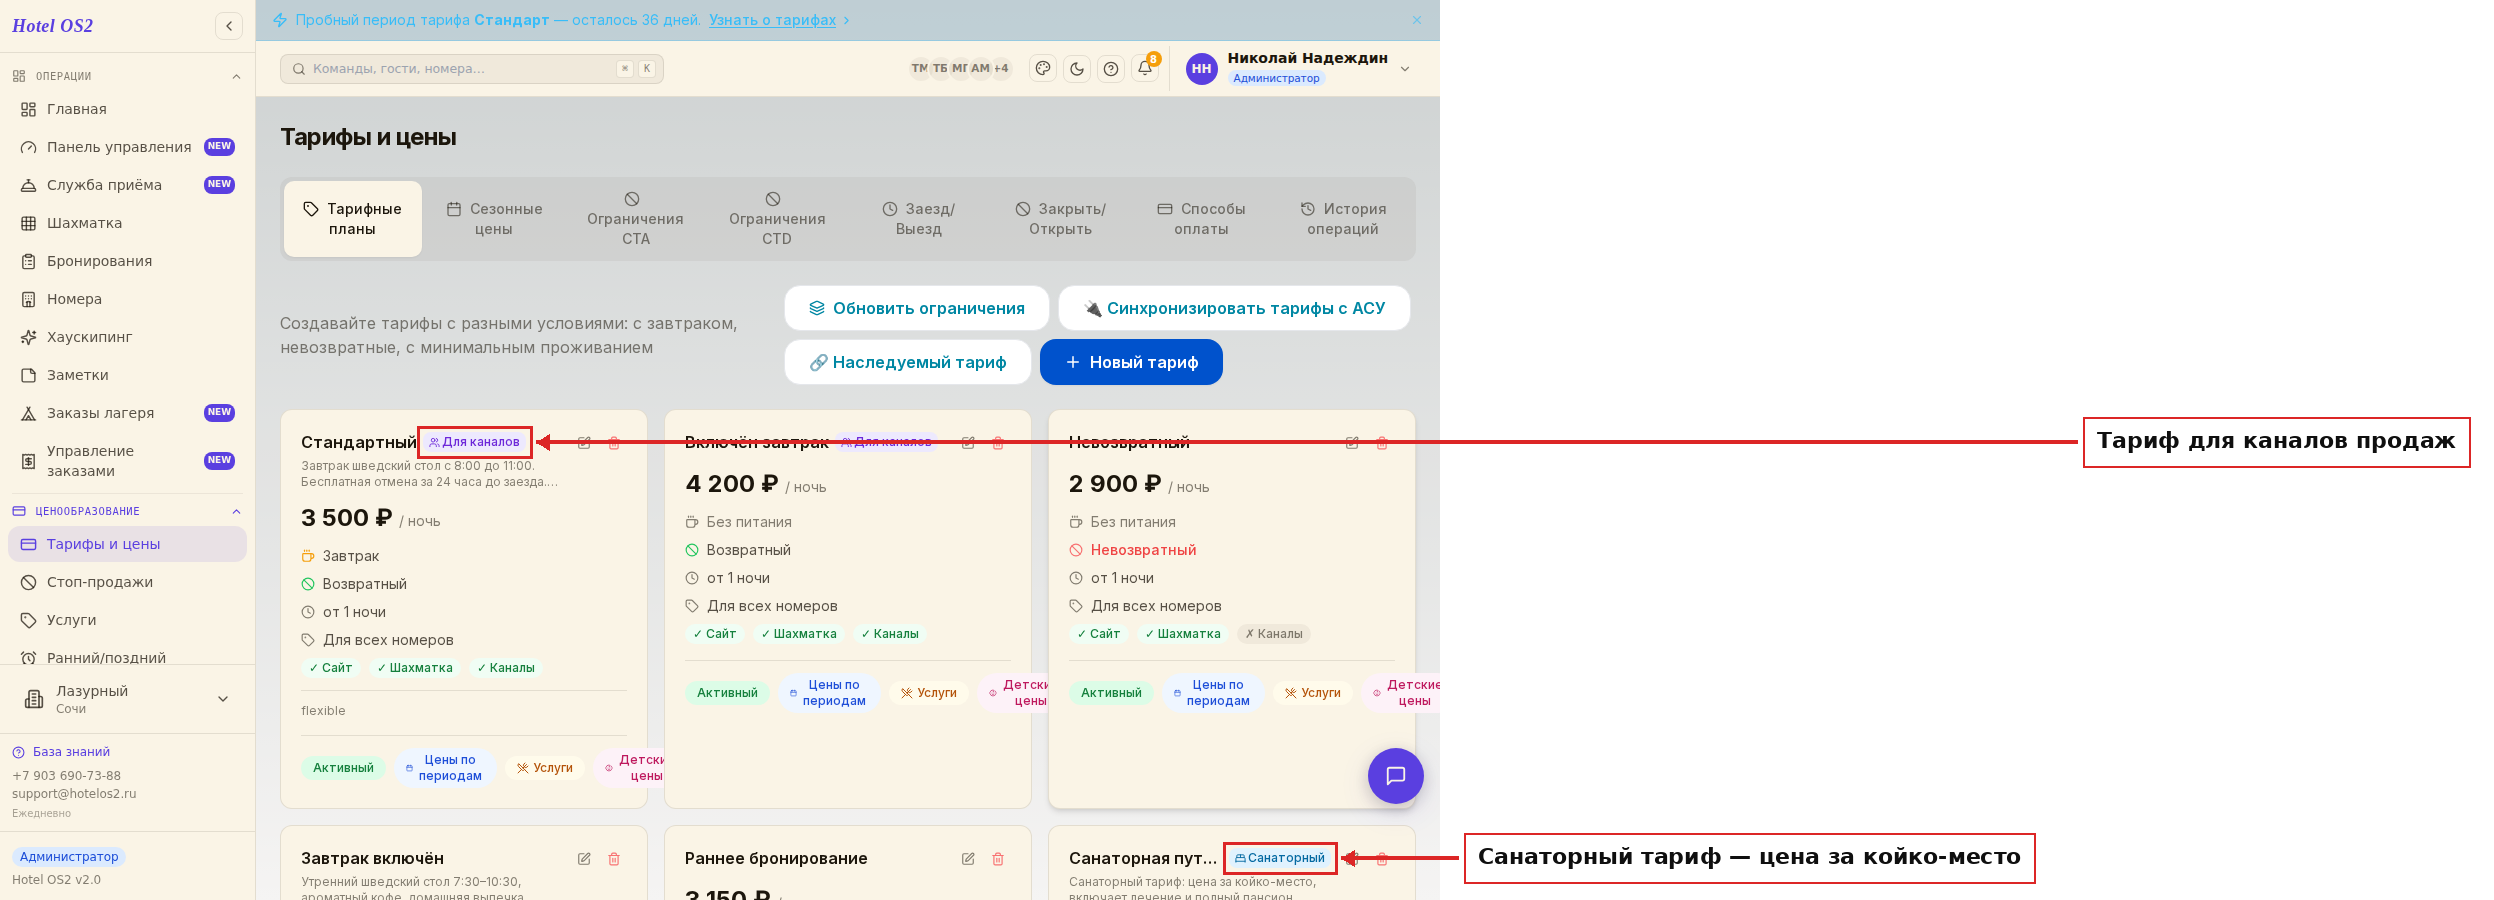Viewport: 2494px width, 900px height.
Task: Delete the Невозвратный tariff
Action: pos(1382,442)
